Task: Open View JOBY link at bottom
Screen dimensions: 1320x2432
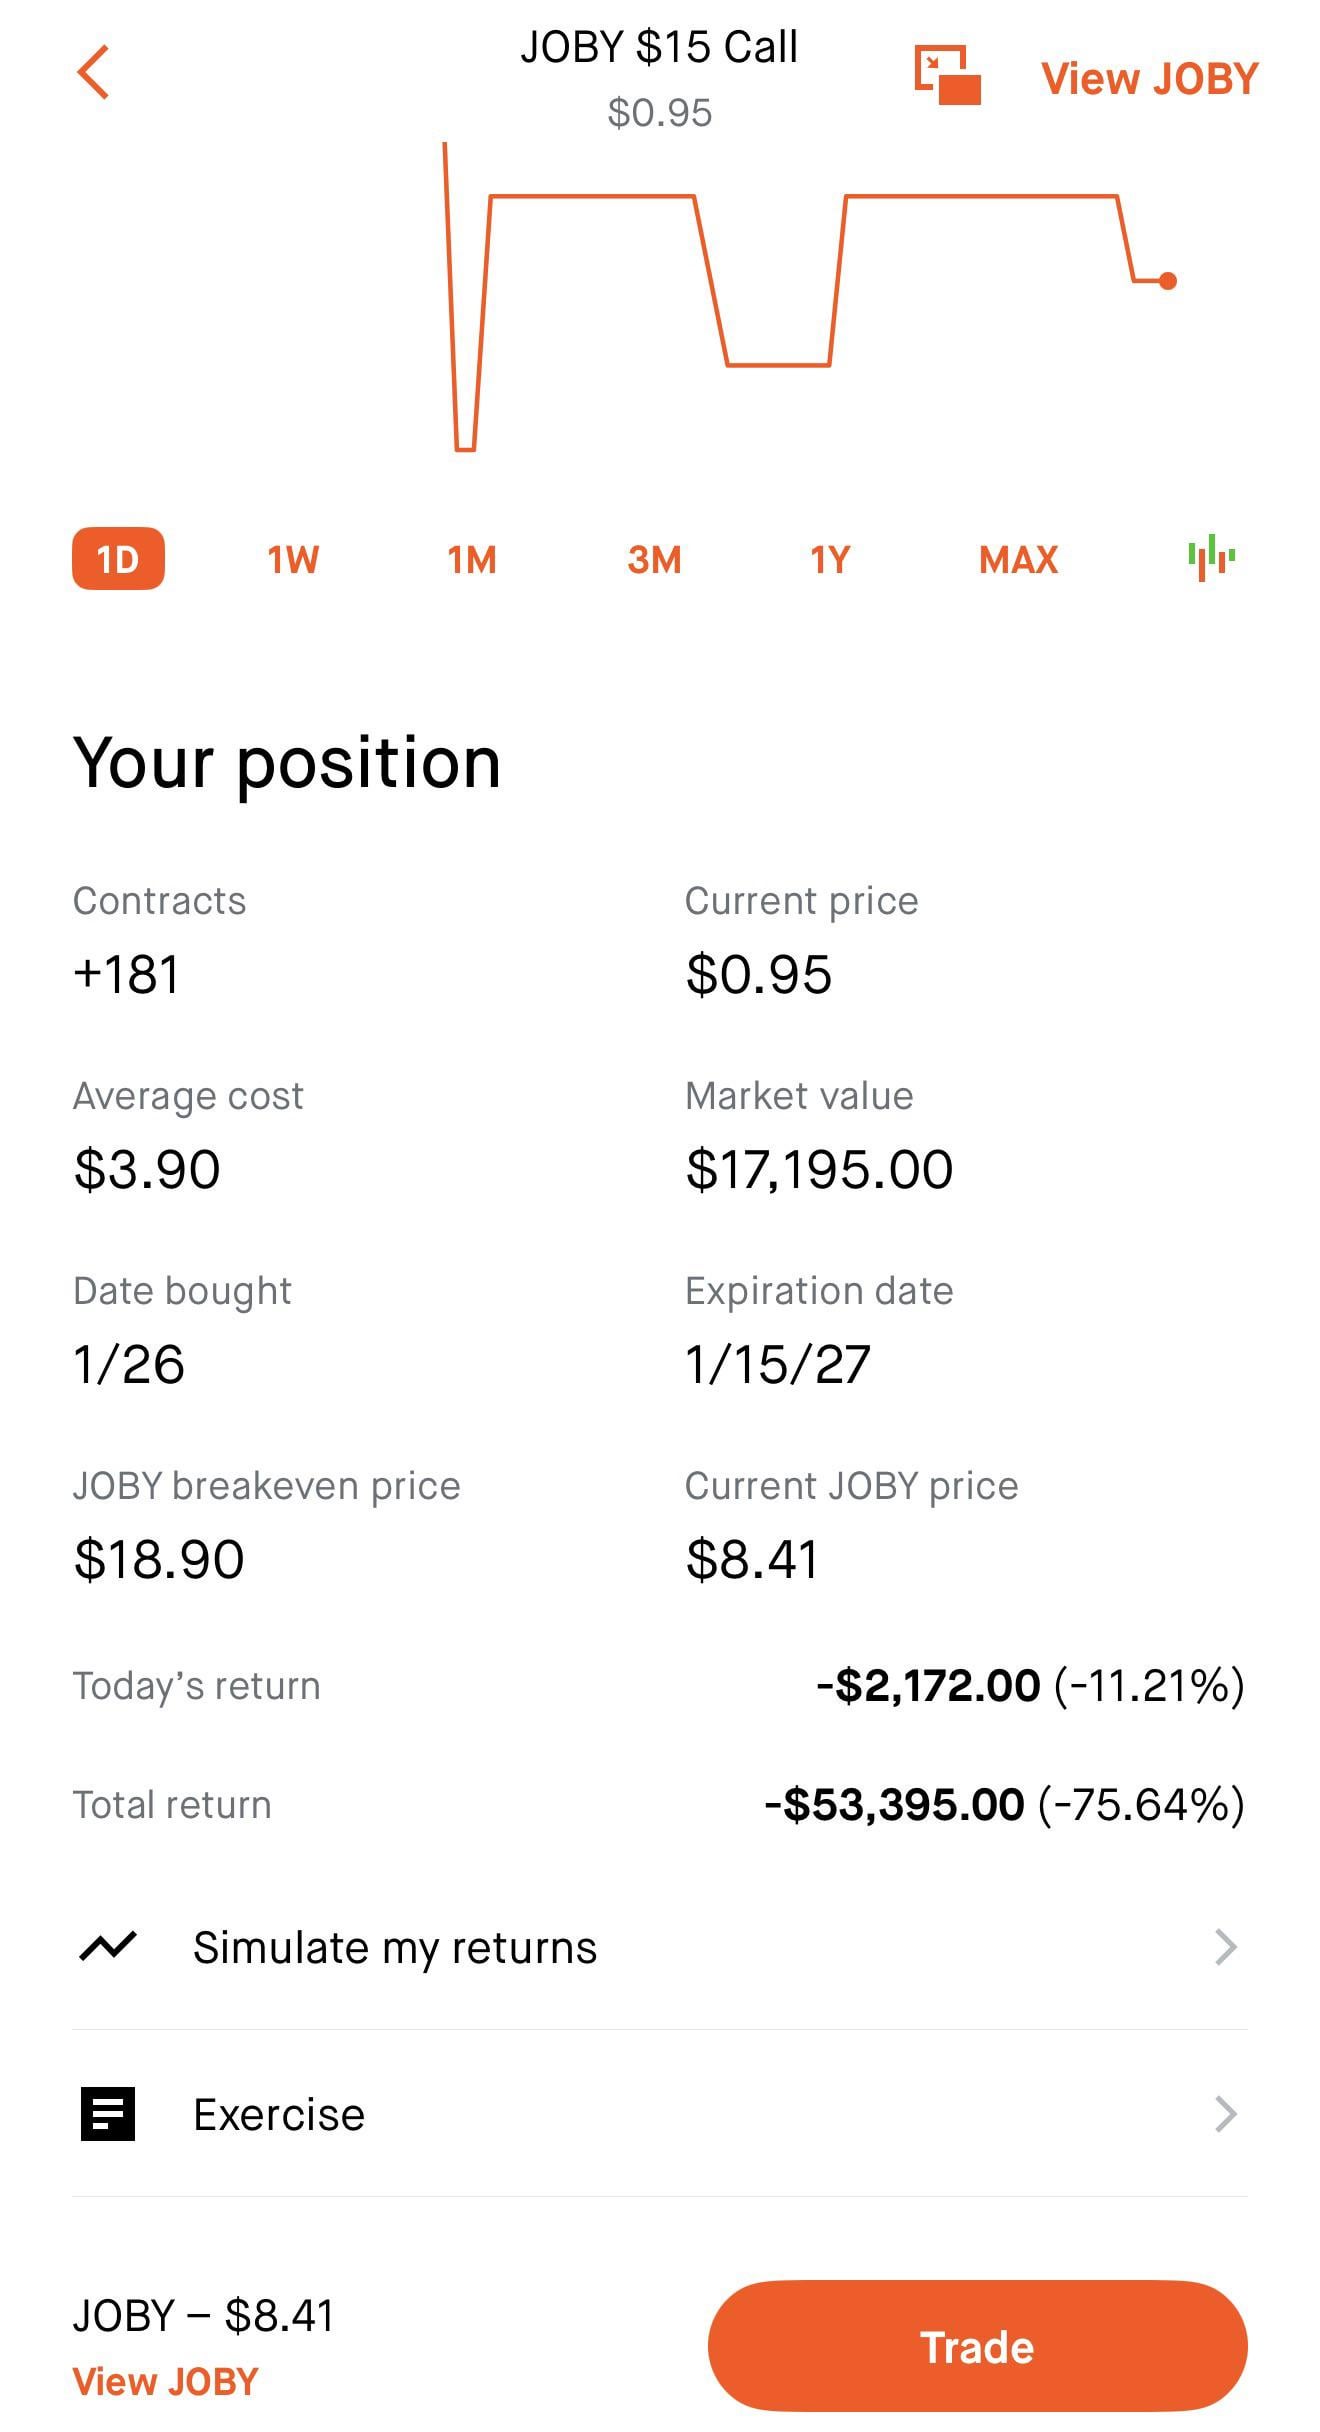Action: [x=166, y=2382]
